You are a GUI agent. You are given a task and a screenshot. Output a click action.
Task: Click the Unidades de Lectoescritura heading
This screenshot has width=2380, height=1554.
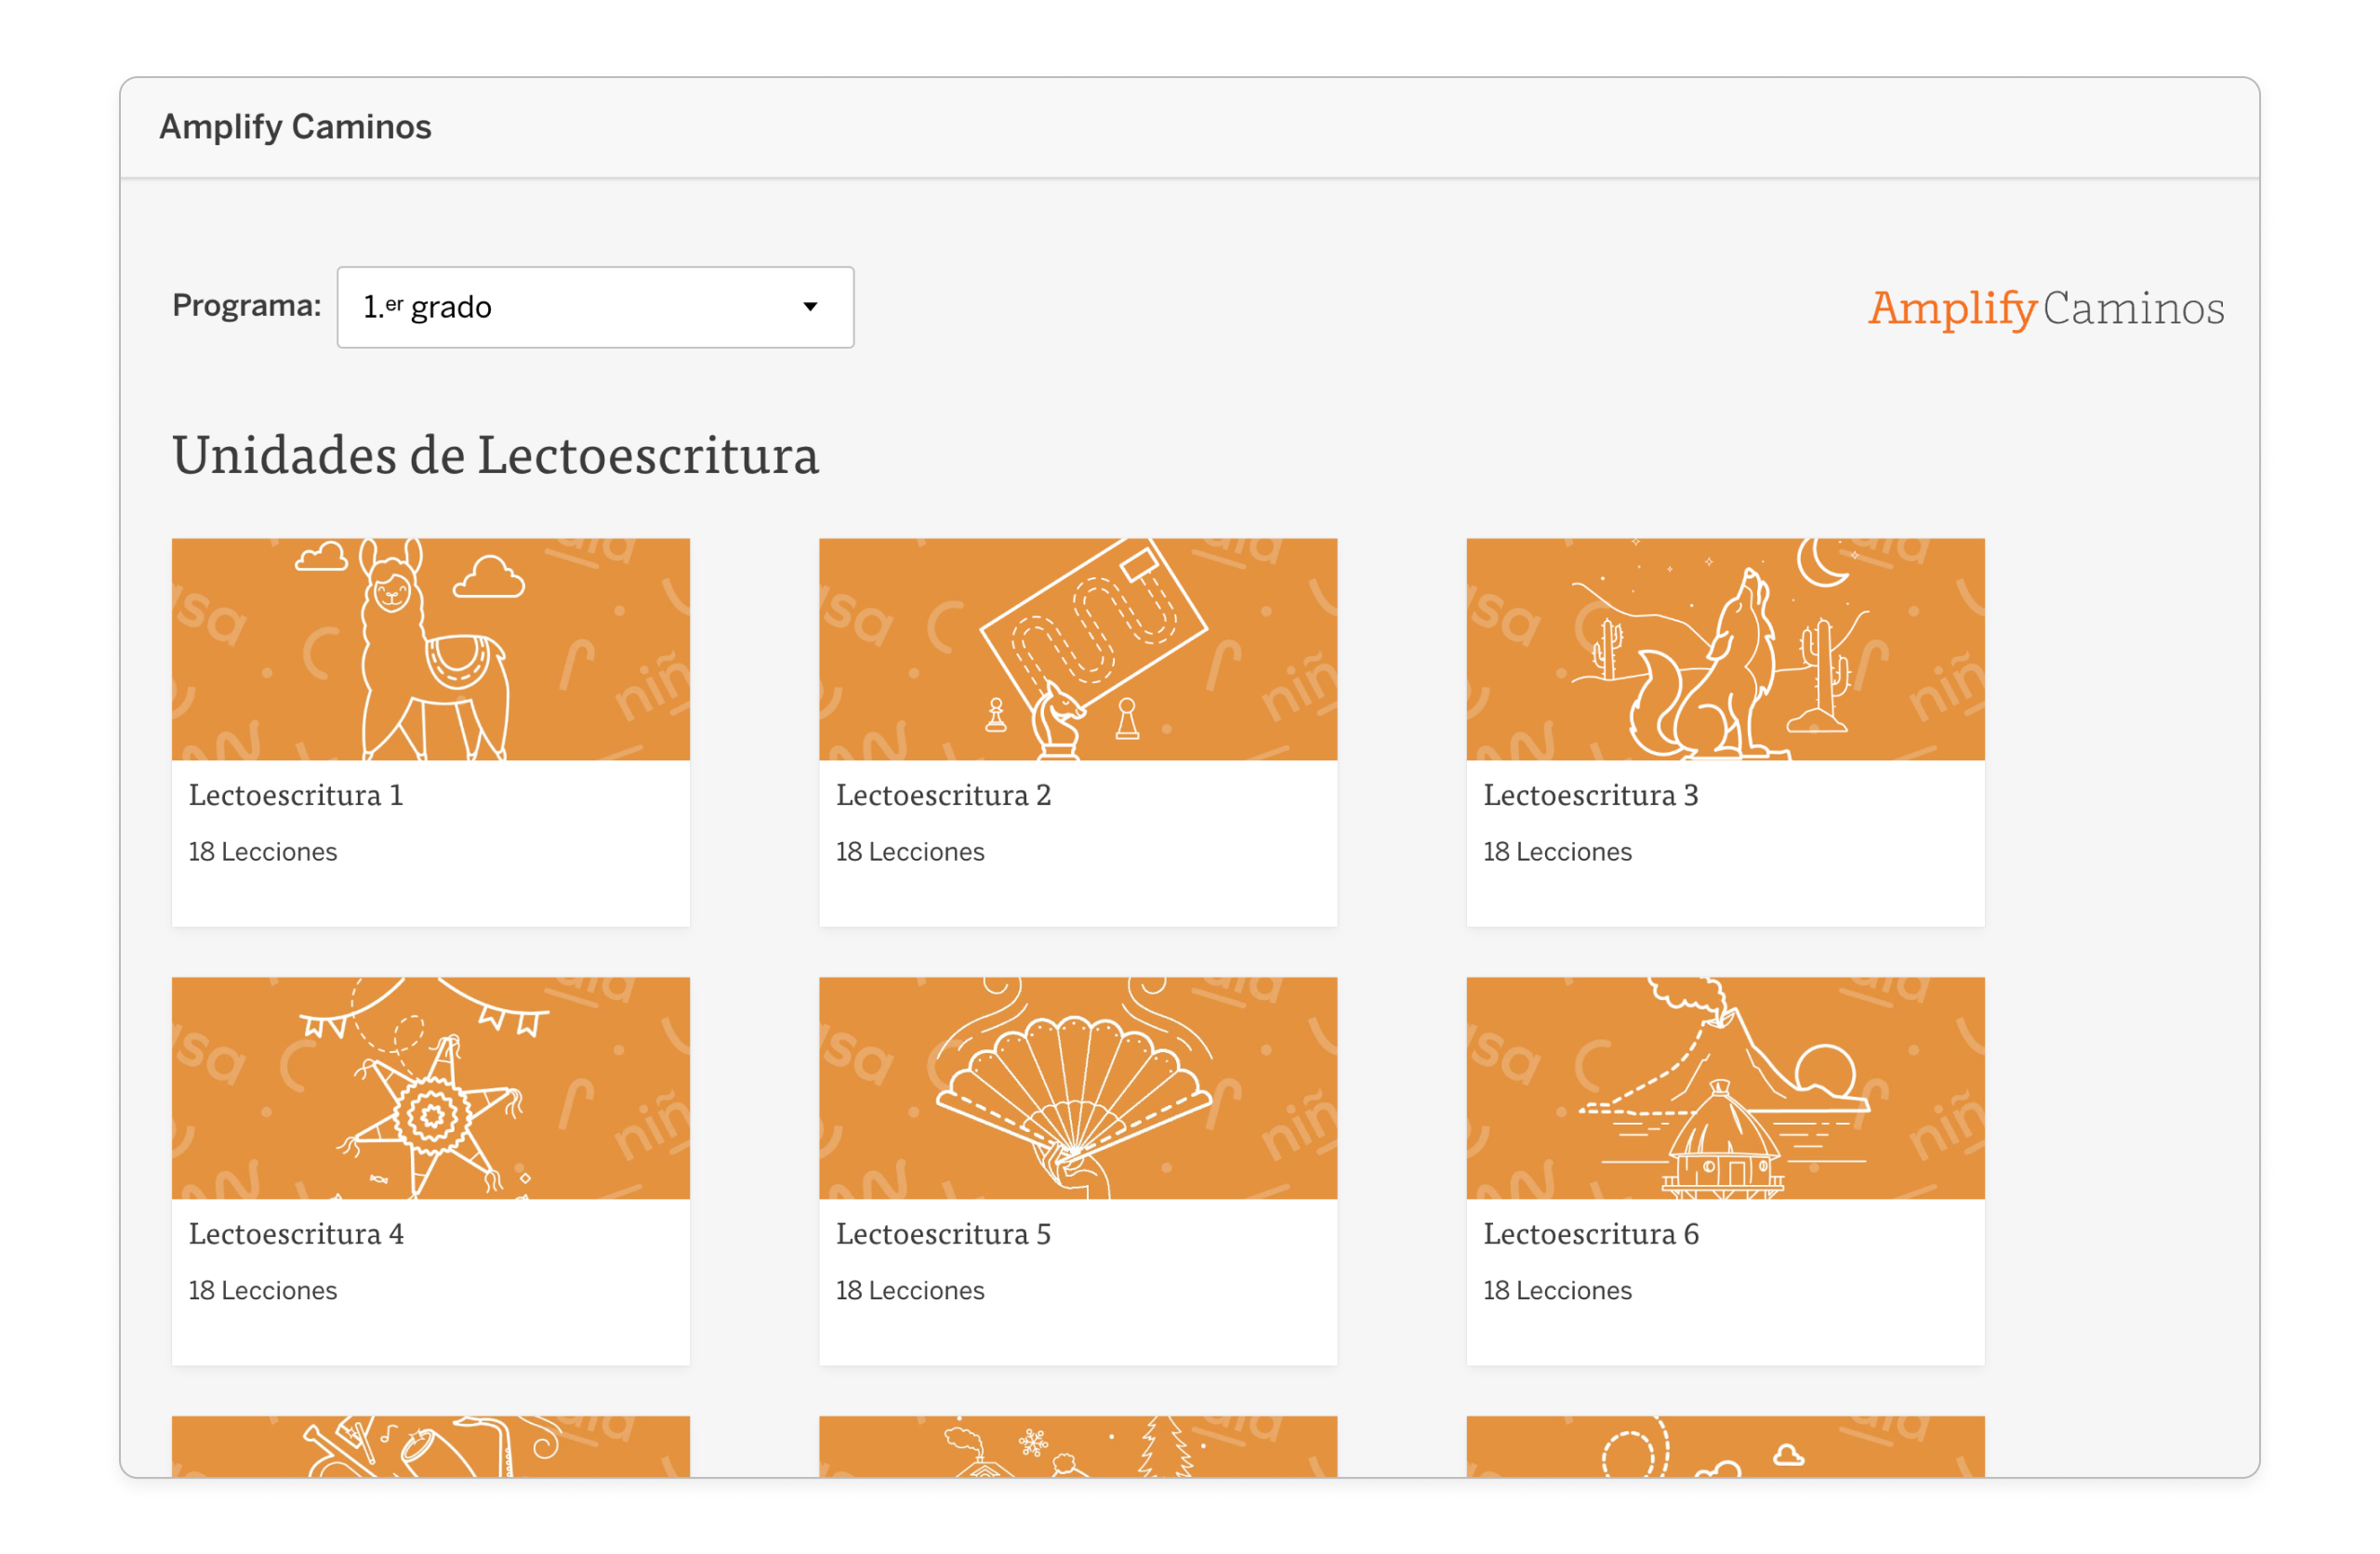tap(496, 455)
